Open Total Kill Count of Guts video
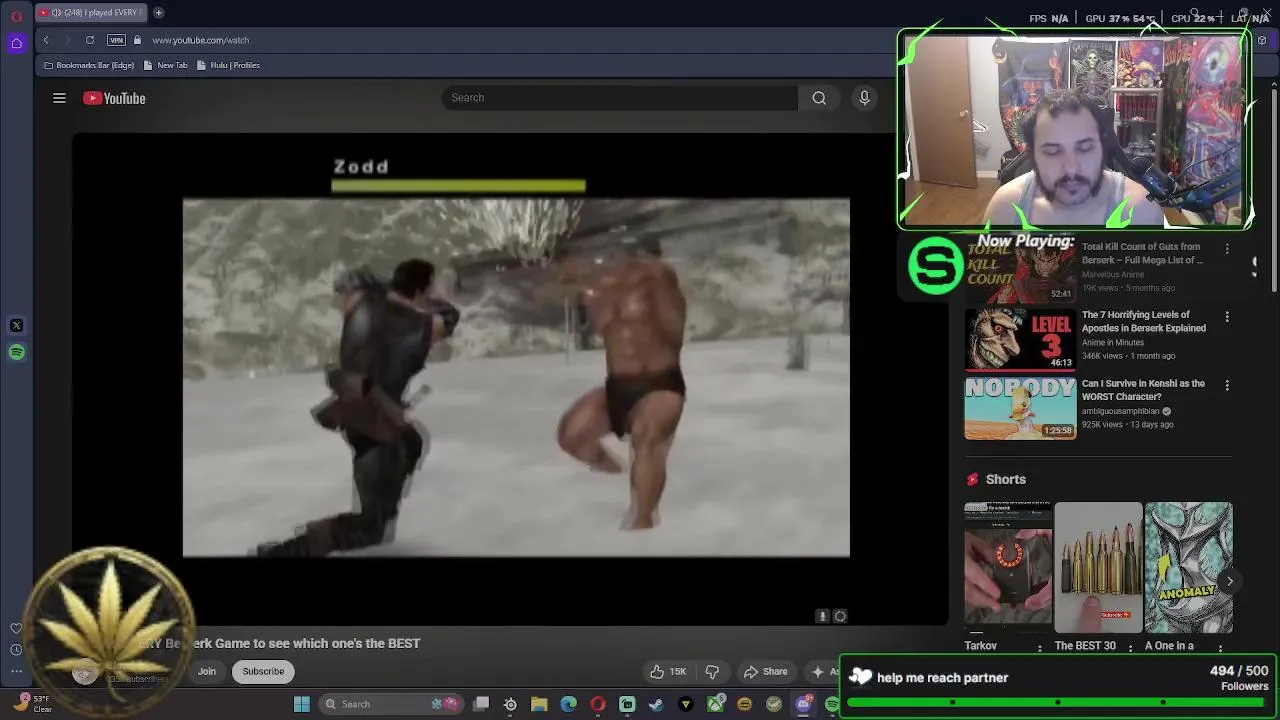The image size is (1280, 720). click(1142, 253)
